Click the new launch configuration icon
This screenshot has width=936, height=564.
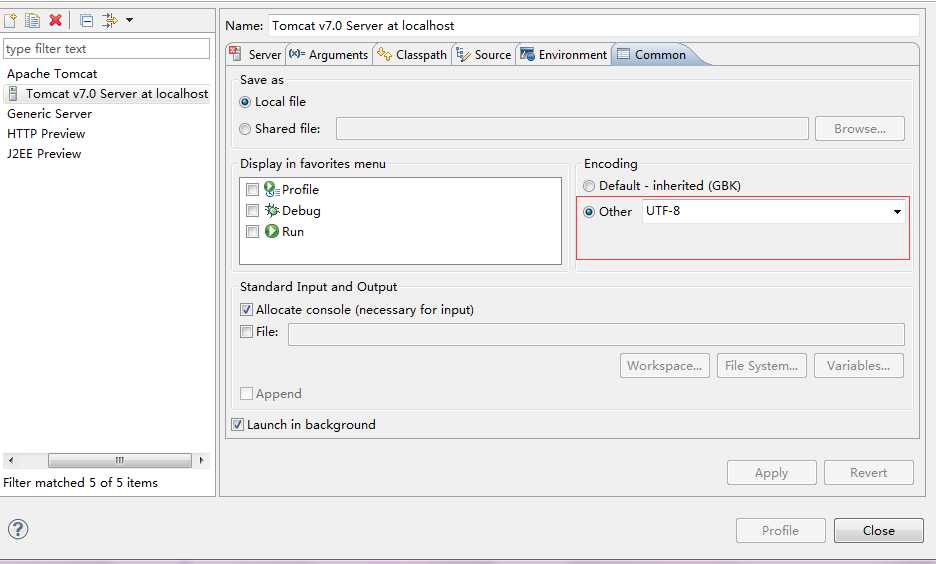10,21
